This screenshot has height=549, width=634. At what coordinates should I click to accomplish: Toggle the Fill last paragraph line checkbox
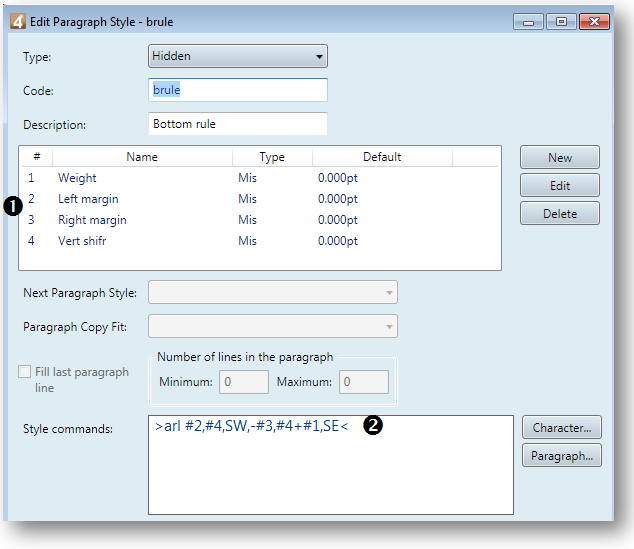click(x=25, y=372)
